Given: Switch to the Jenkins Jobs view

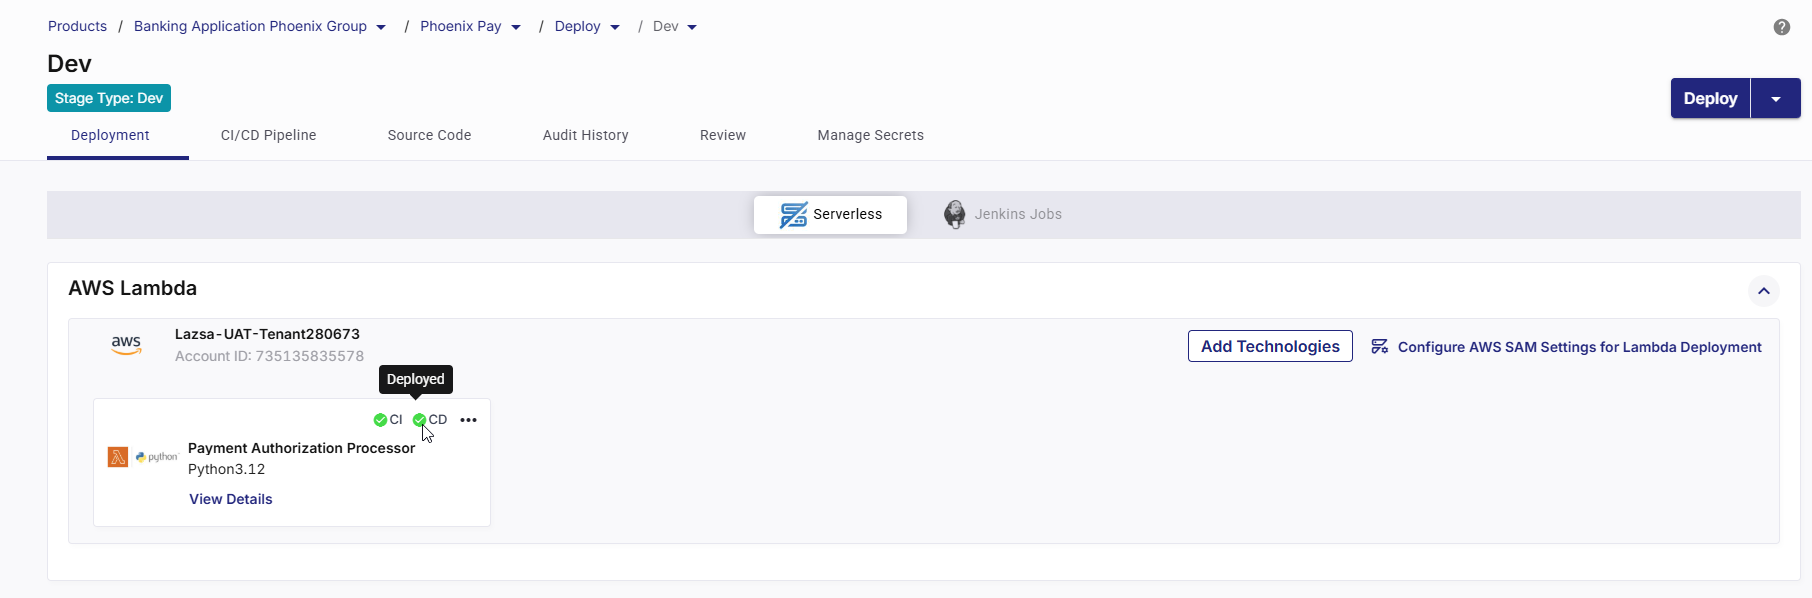Looking at the screenshot, I should (1017, 214).
